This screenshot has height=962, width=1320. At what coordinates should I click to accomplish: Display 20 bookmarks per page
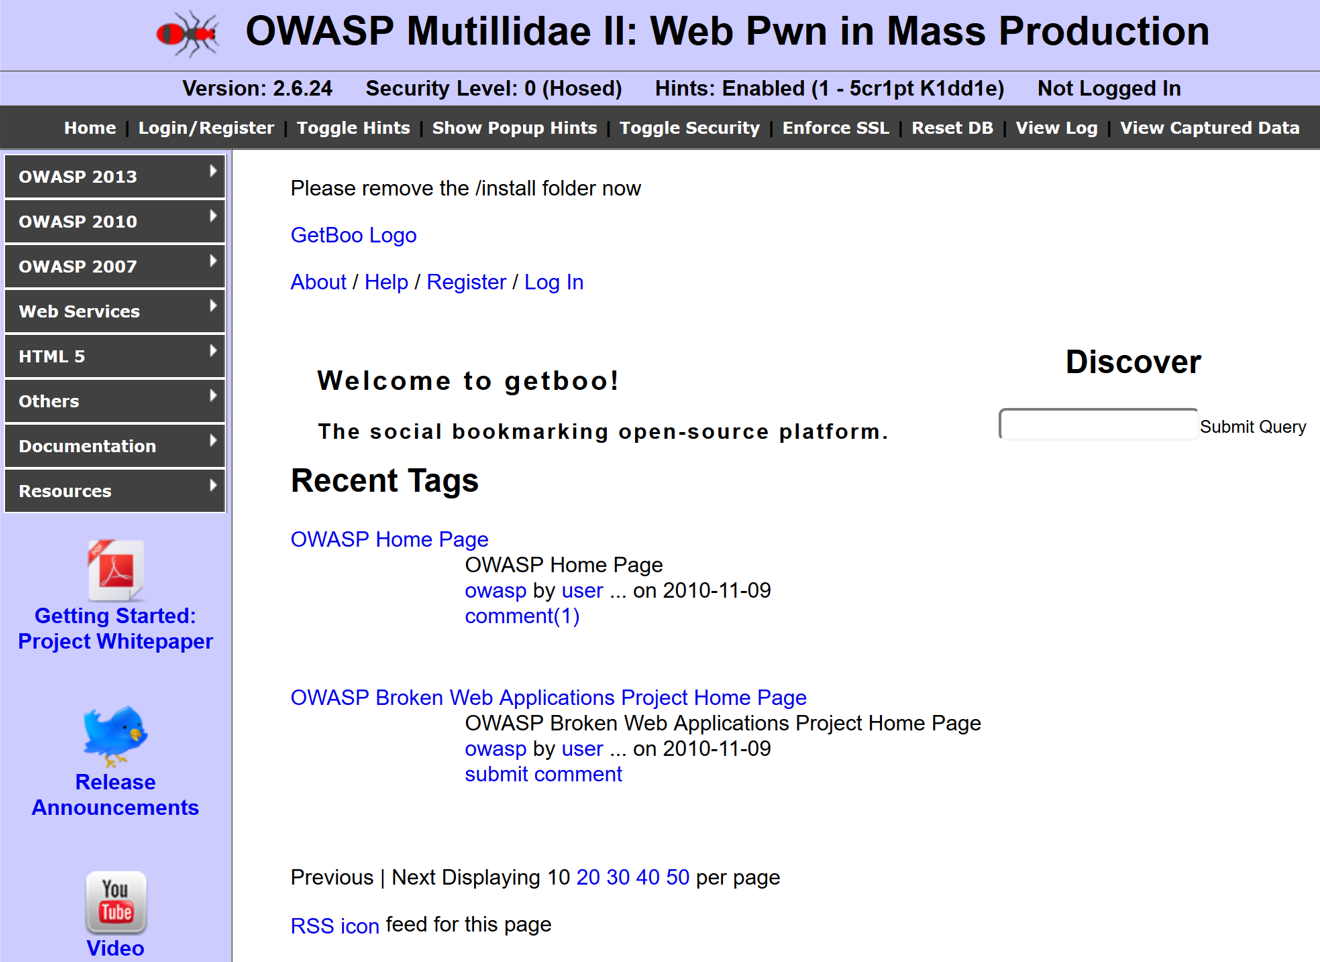(x=588, y=877)
